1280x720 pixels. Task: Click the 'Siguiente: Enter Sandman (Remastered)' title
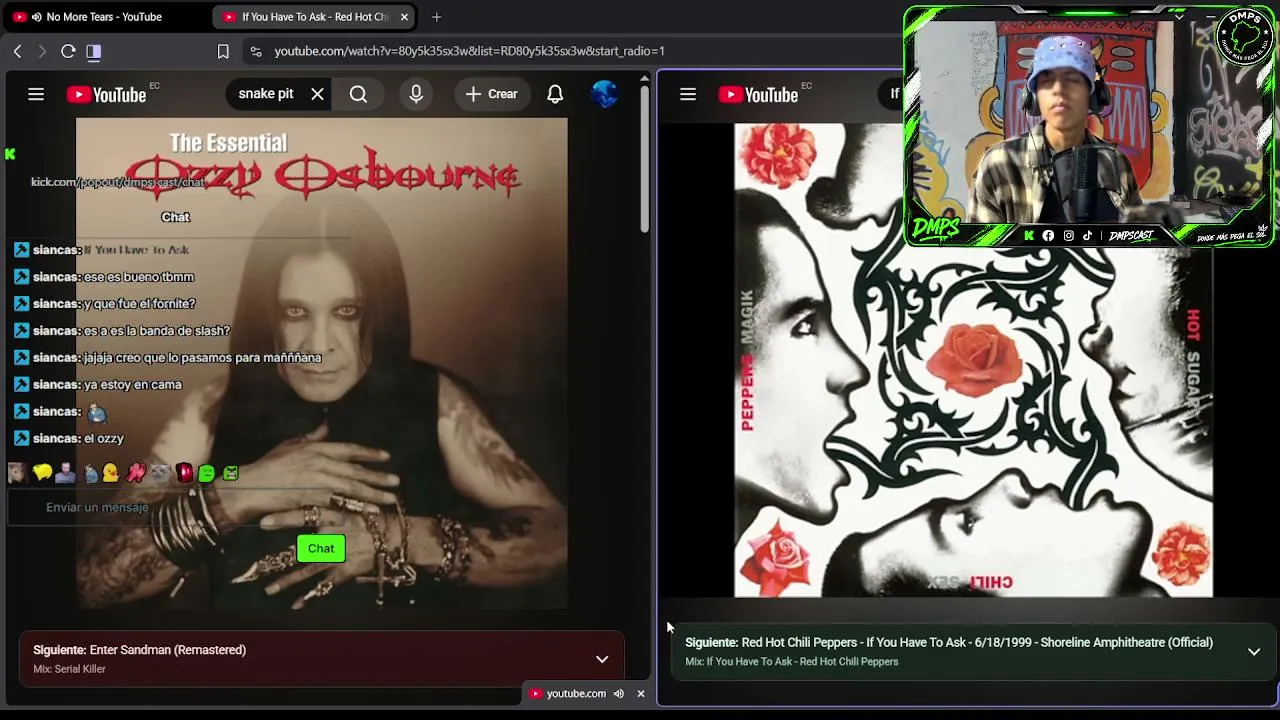coord(139,650)
